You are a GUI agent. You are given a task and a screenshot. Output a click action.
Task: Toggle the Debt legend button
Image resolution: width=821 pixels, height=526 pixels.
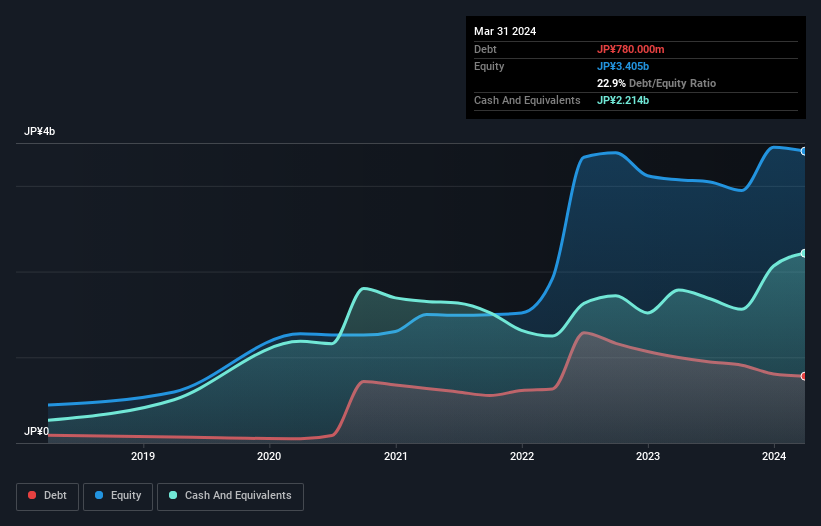click(48, 496)
